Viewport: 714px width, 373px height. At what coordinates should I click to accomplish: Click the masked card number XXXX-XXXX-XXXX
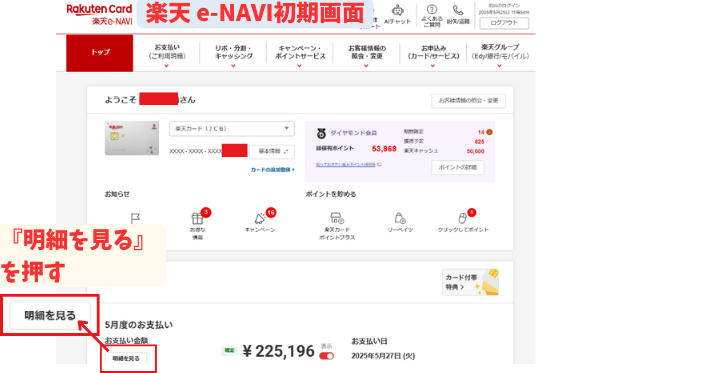tap(195, 151)
